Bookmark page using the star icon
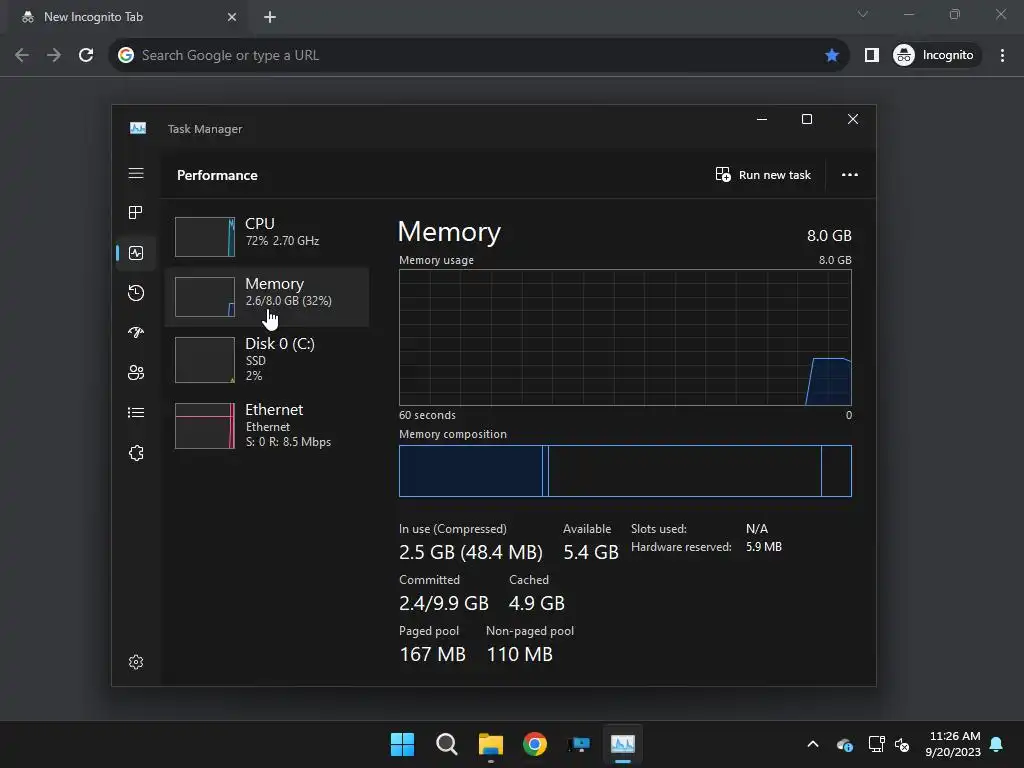The height and width of the screenshot is (768, 1024). [x=831, y=56]
